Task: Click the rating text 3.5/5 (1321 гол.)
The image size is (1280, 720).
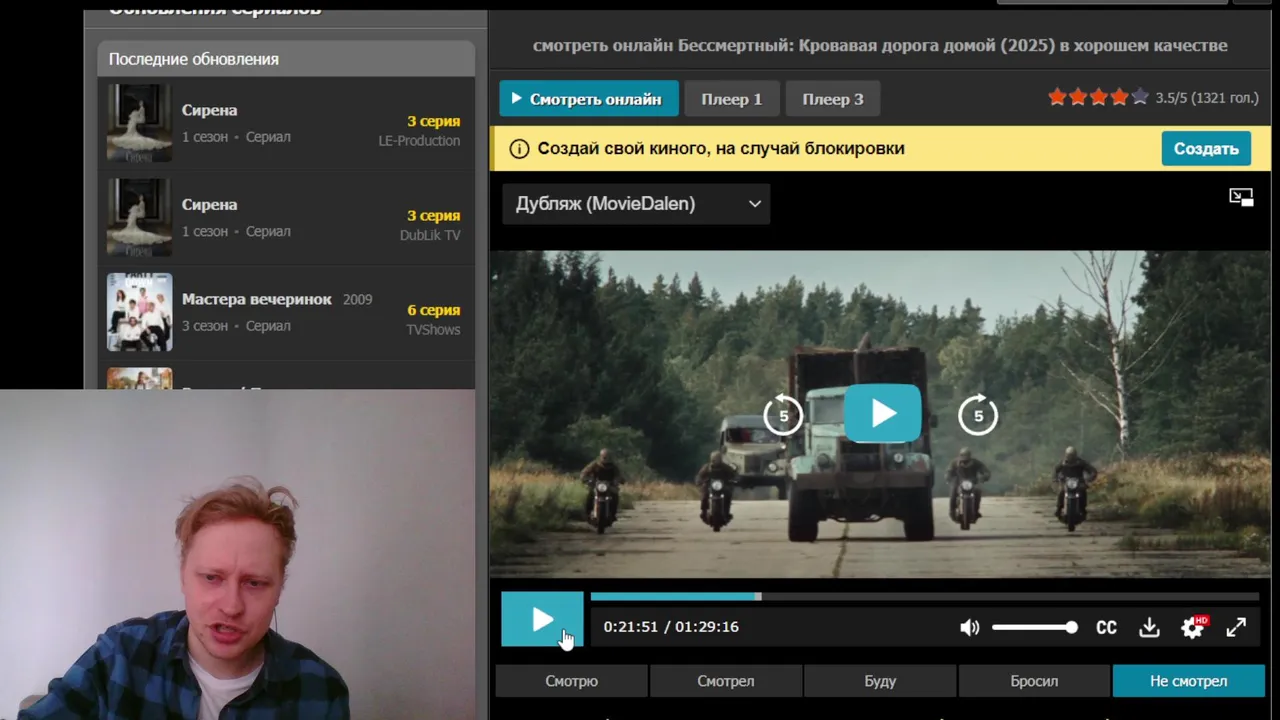Action: [x=1207, y=98]
